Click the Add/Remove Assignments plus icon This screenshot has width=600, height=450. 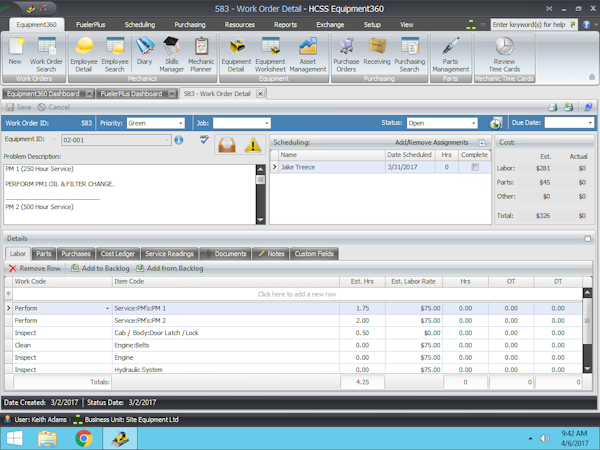tap(481, 143)
